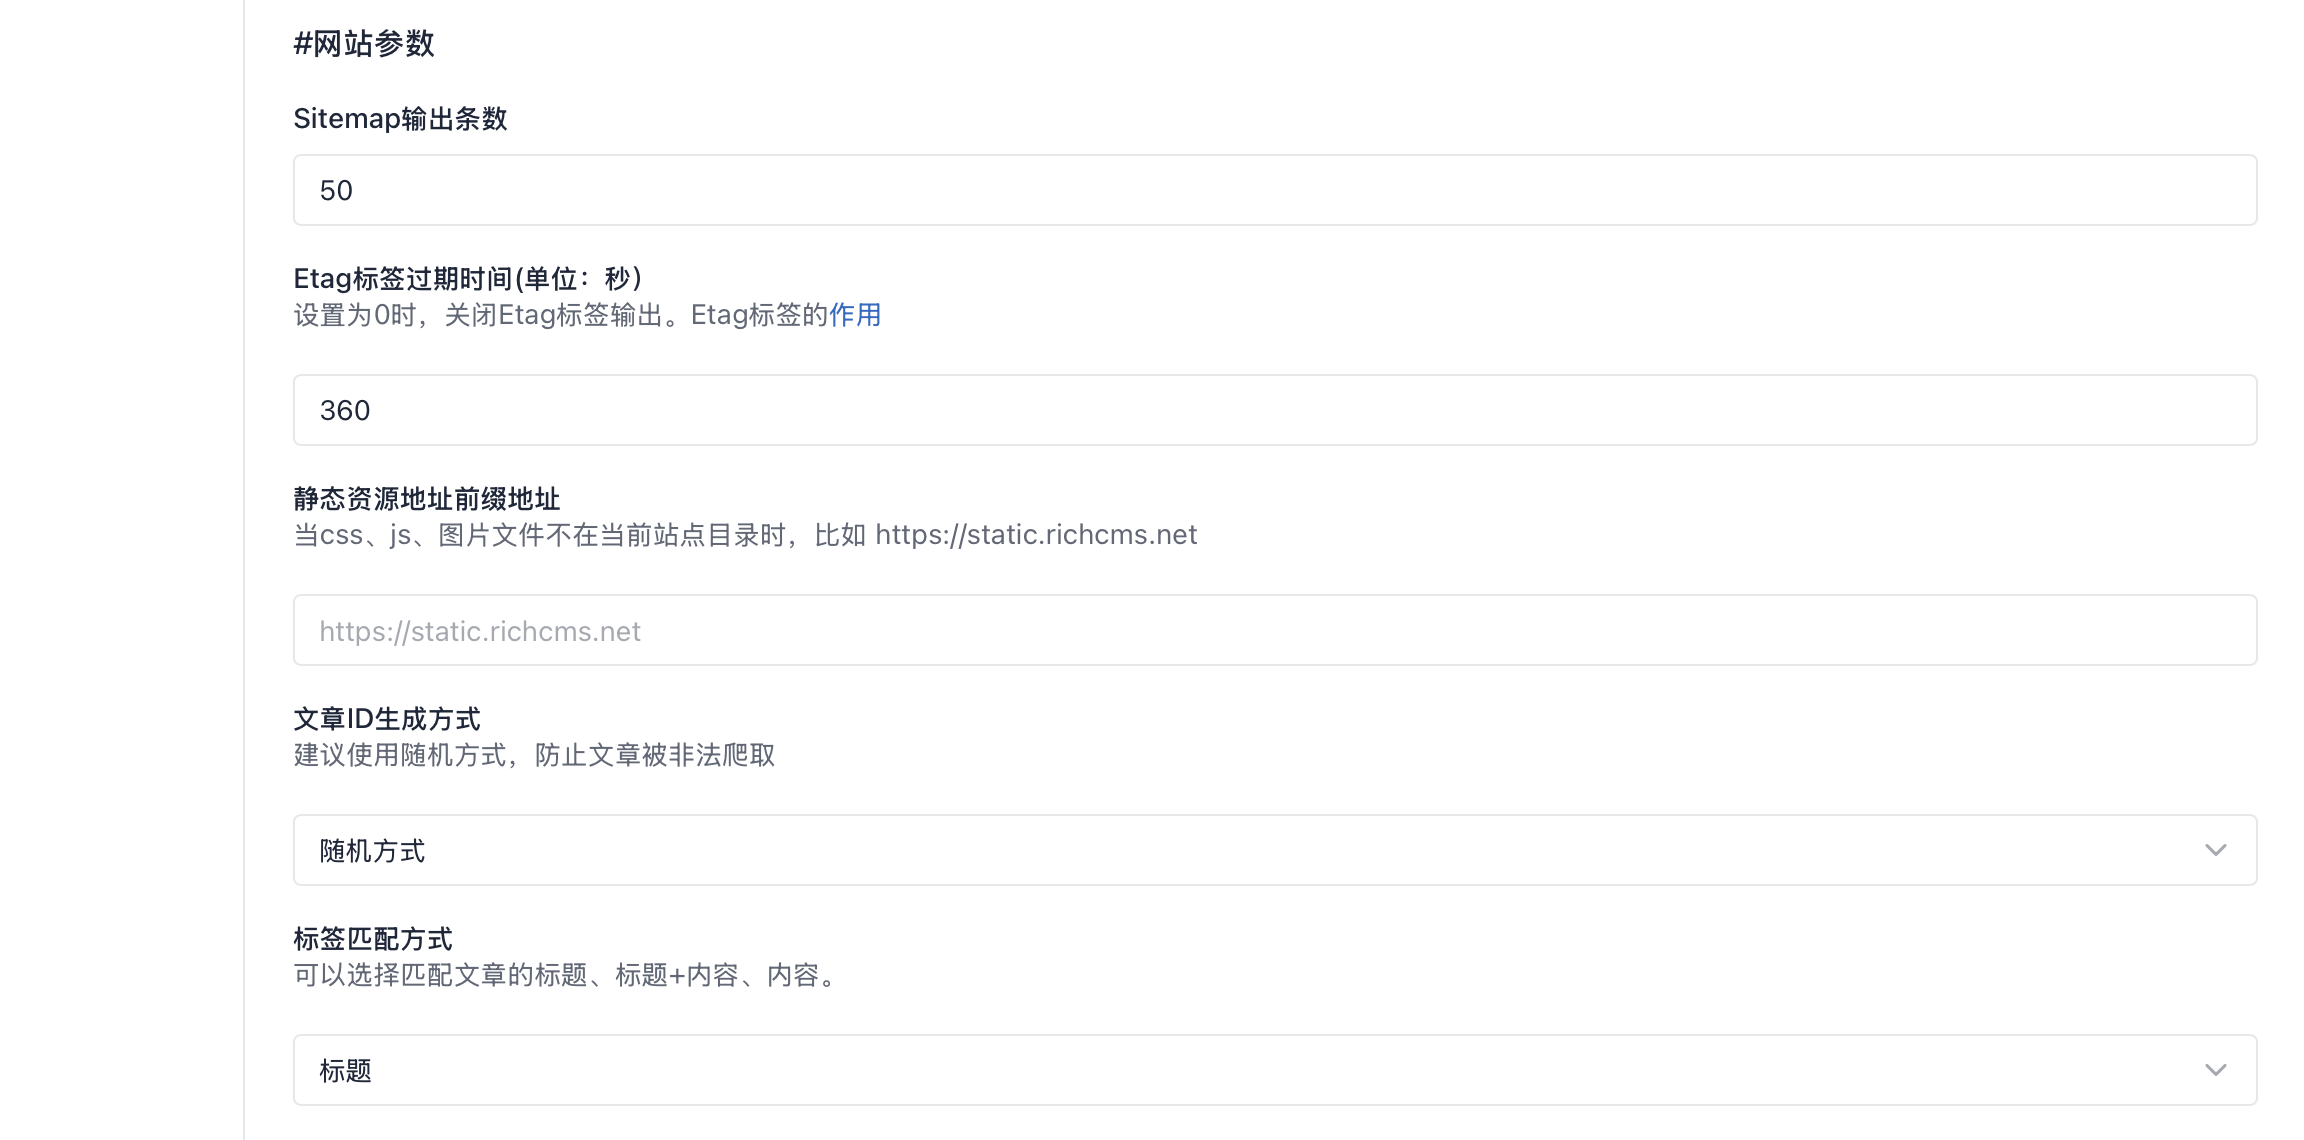Image resolution: width=2304 pixels, height=1140 pixels.
Task: Click the static.richcms.net placeholder input
Action: [x=1274, y=631]
